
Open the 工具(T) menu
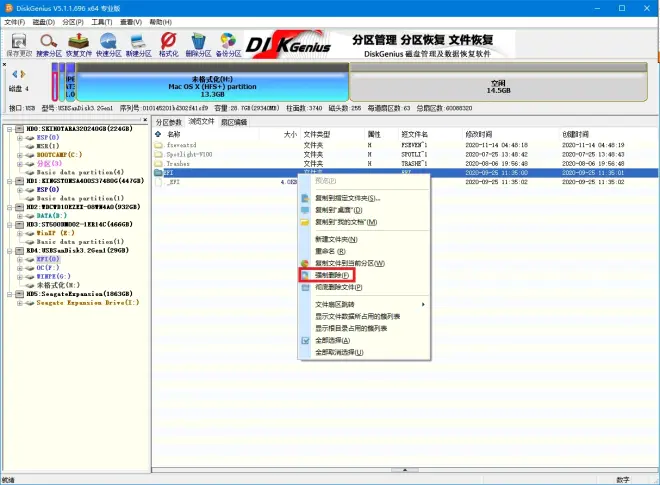click(x=102, y=22)
